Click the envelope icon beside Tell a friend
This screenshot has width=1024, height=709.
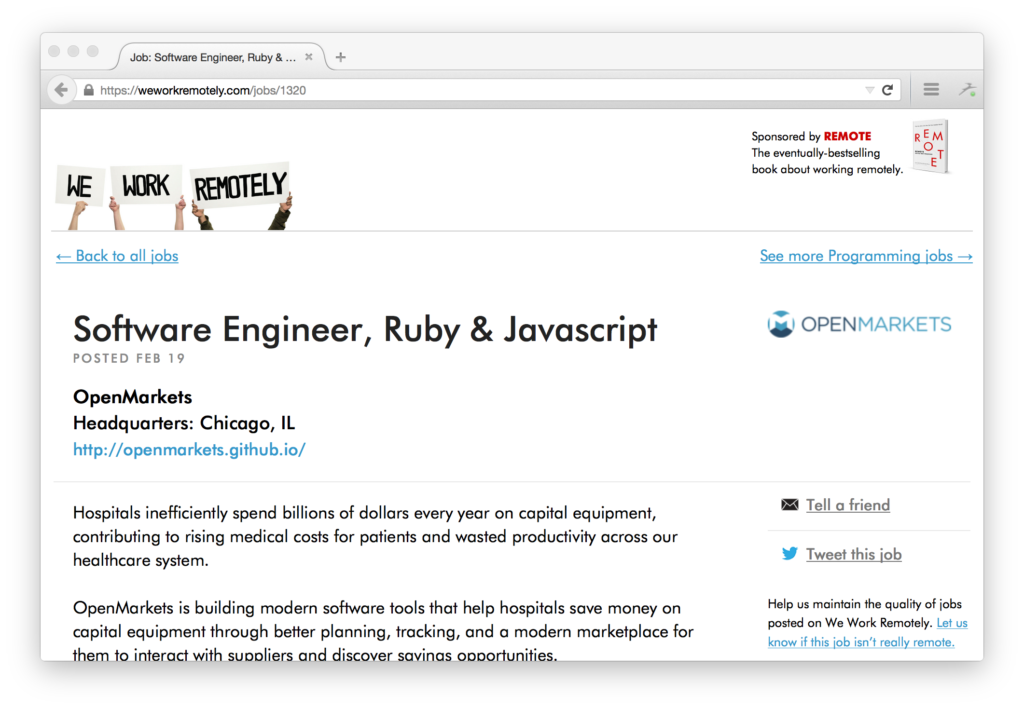coord(789,505)
